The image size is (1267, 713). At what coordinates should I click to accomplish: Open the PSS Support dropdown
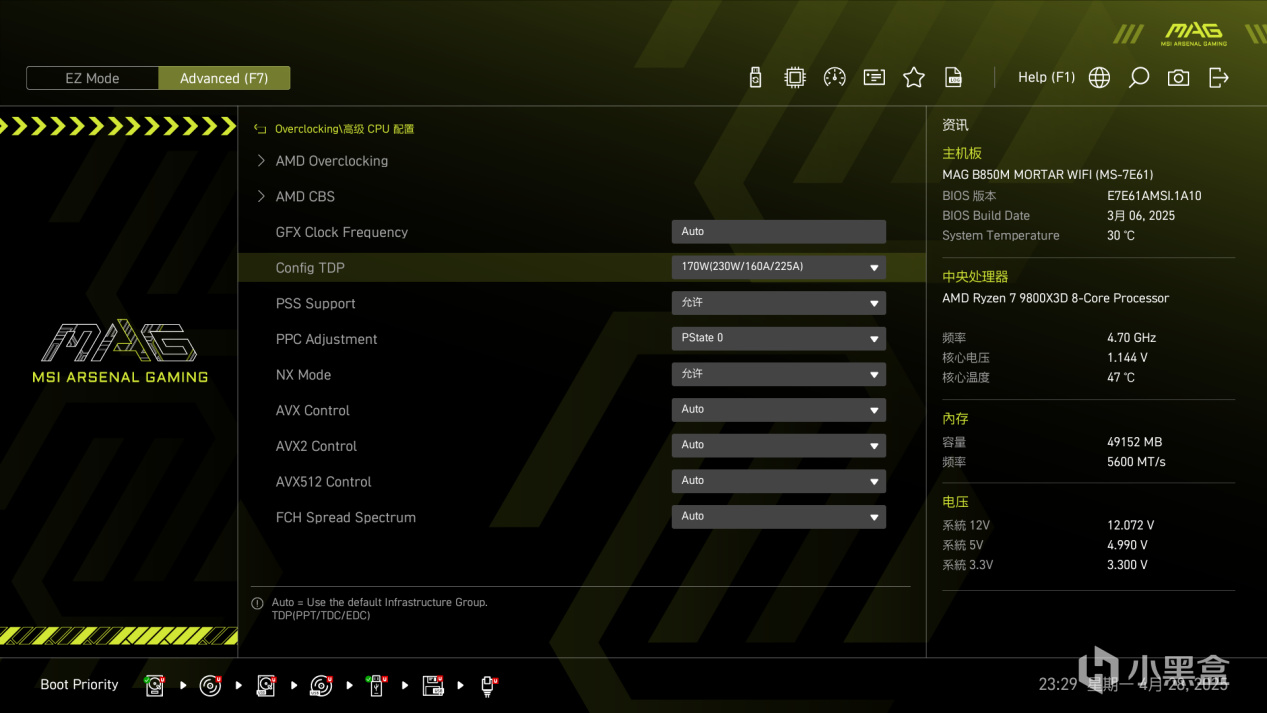click(x=779, y=303)
